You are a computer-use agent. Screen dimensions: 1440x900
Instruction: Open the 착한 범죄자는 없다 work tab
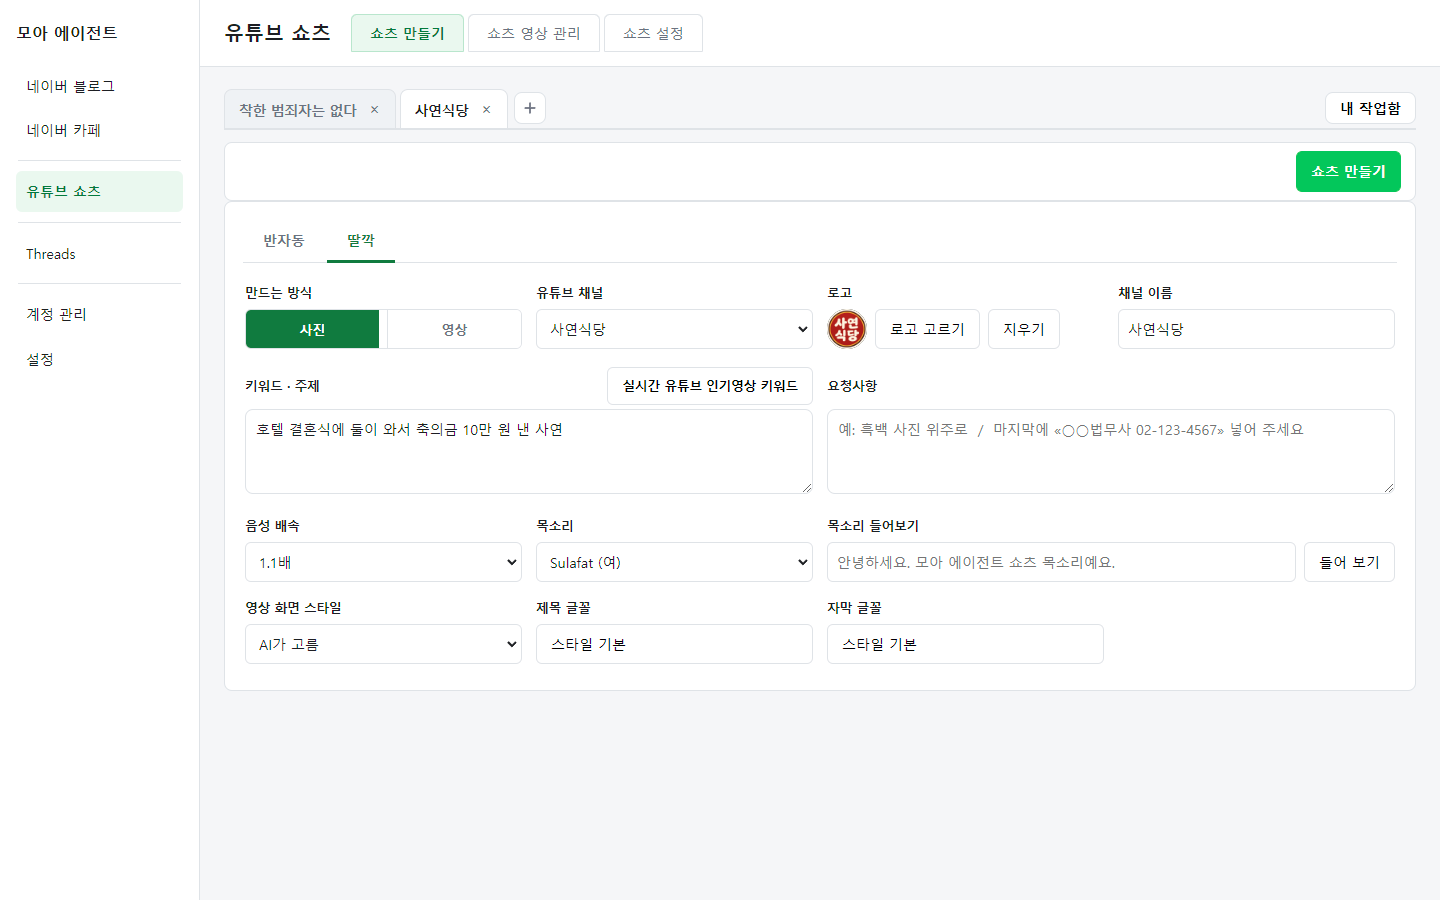point(298,110)
